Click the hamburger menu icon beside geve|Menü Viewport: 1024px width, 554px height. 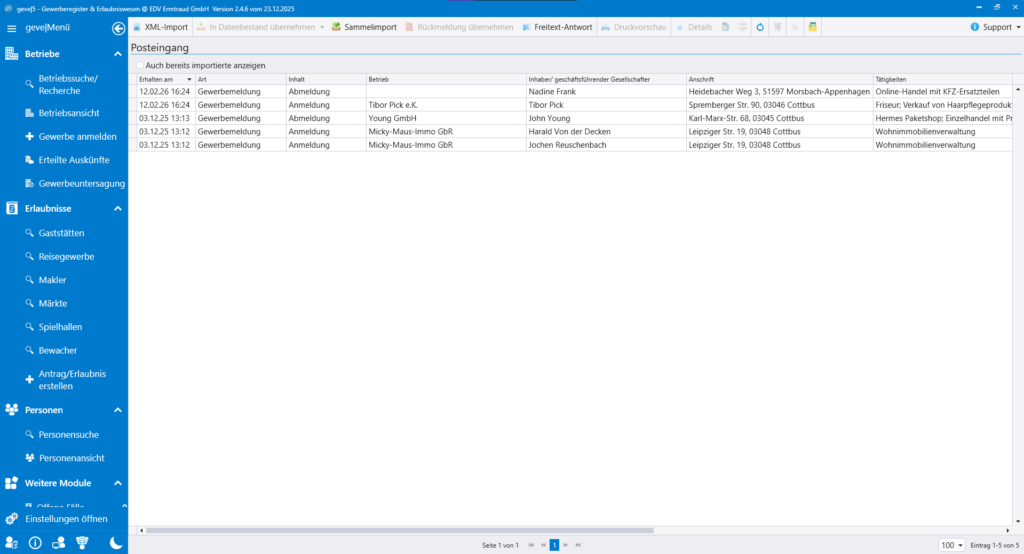coord(12,29)
